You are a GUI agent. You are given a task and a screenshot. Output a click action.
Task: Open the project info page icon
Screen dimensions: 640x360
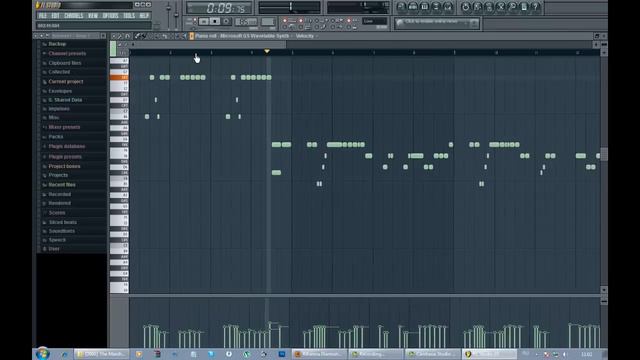[524, 7]
